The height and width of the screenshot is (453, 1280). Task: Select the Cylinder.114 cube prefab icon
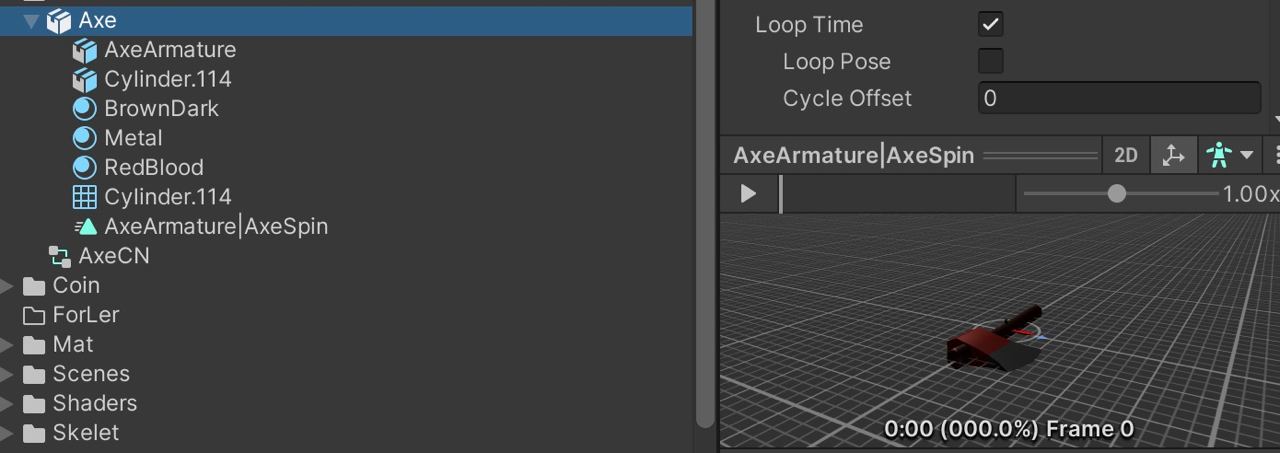[x=85, y=79]
